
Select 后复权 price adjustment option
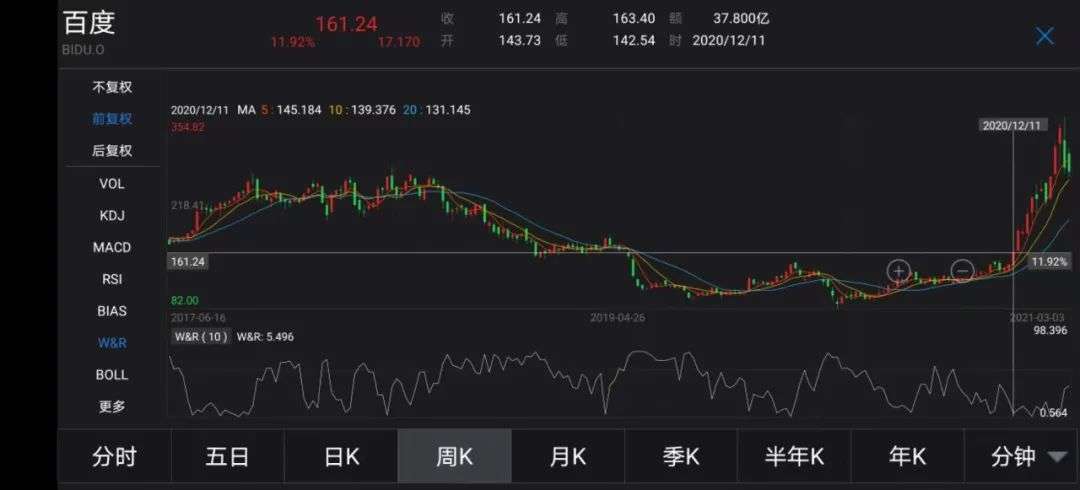click(x=112, y=151)
